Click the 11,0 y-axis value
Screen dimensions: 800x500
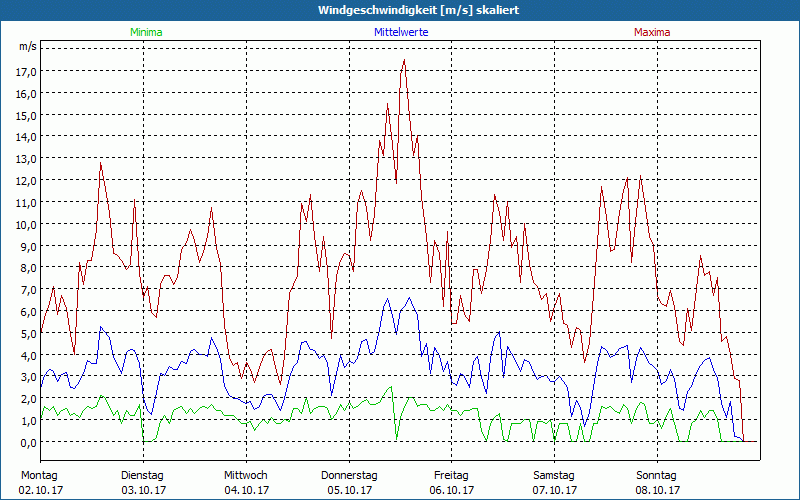pos(26,203)
